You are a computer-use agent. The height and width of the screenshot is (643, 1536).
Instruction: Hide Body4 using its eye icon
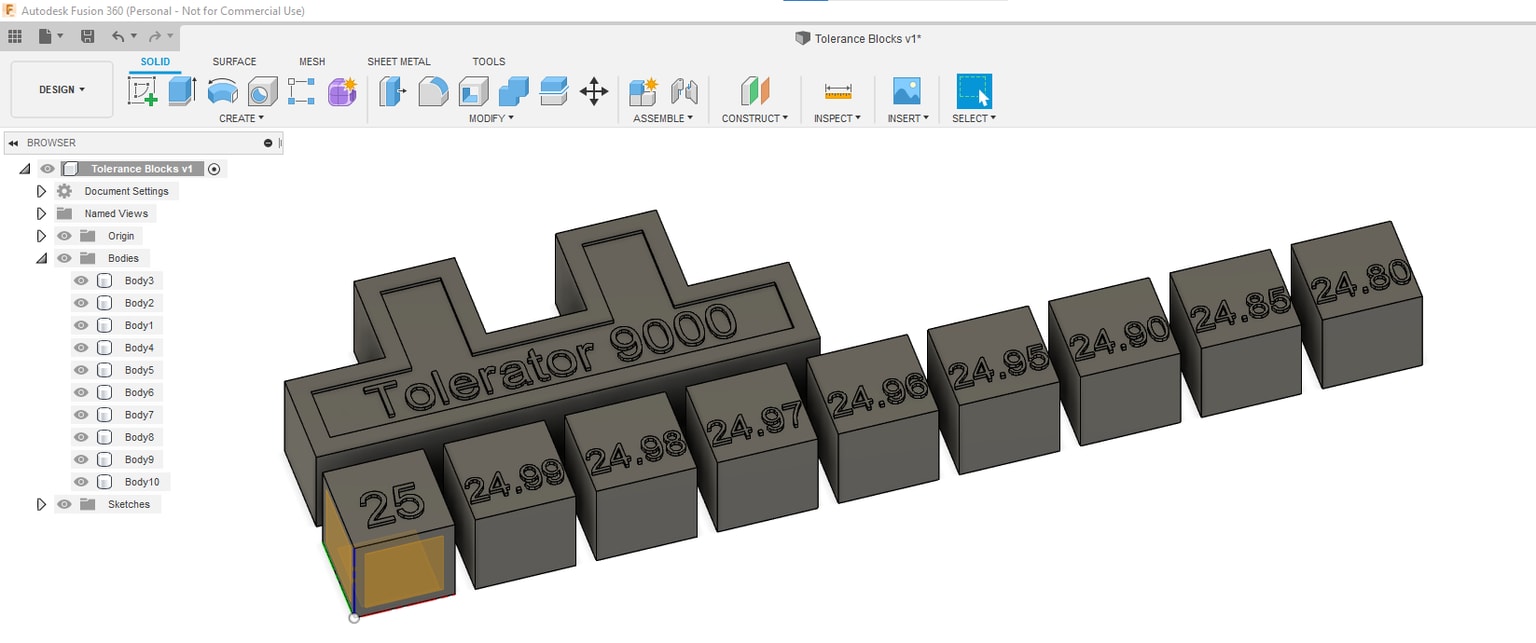82,348
